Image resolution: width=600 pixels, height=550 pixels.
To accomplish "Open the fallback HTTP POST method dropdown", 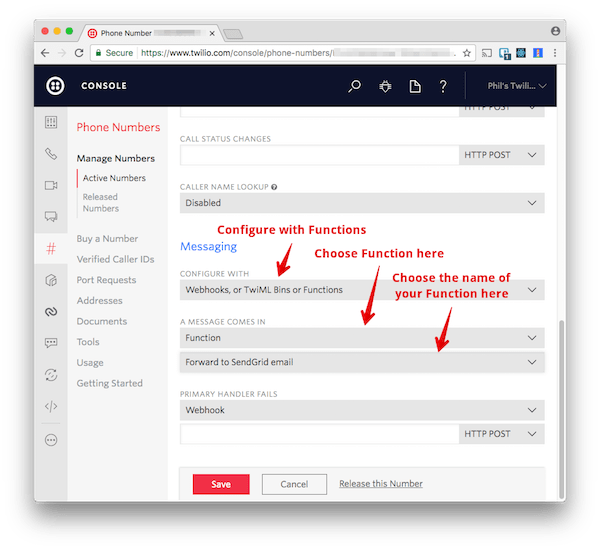I will [501, 434].
